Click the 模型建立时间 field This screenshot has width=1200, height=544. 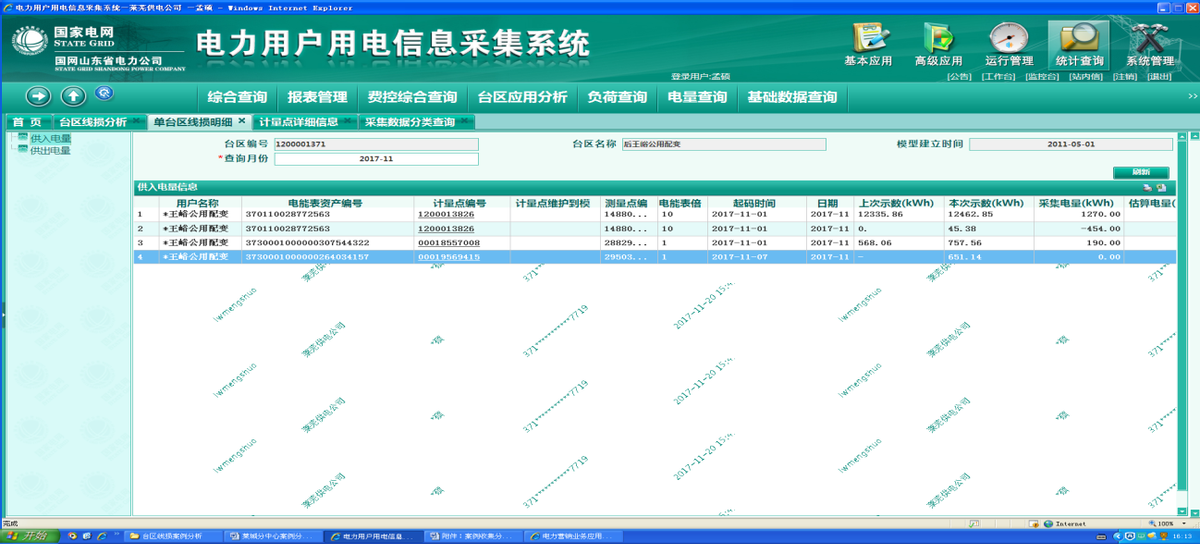click(1071, 144)
